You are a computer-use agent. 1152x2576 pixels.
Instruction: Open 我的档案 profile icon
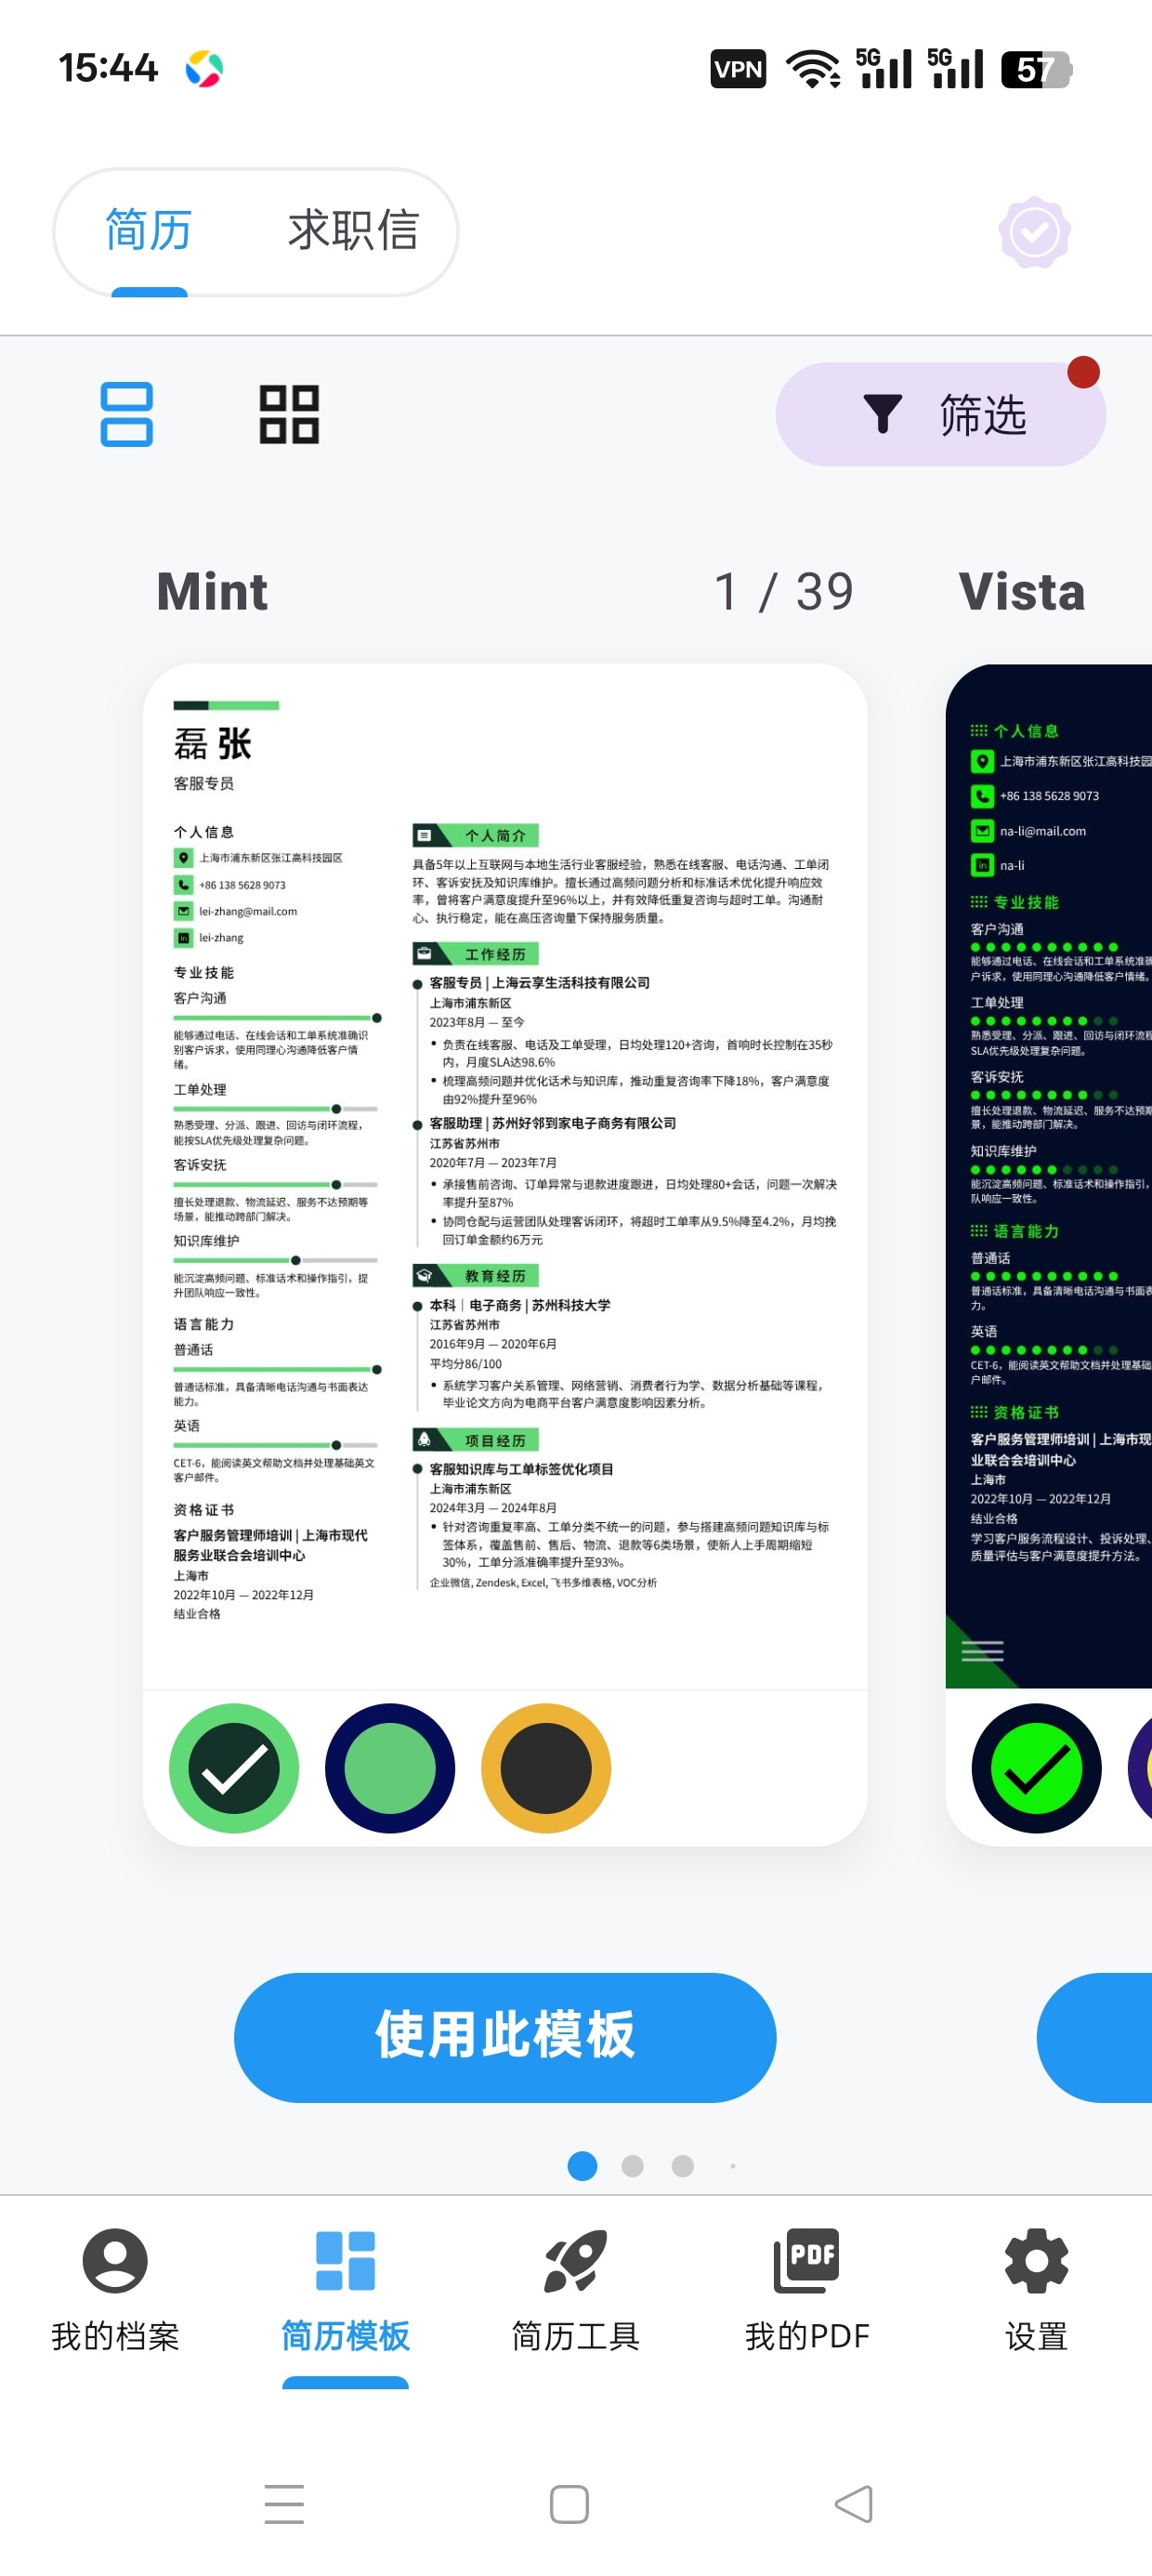[x=115, y=2260]
